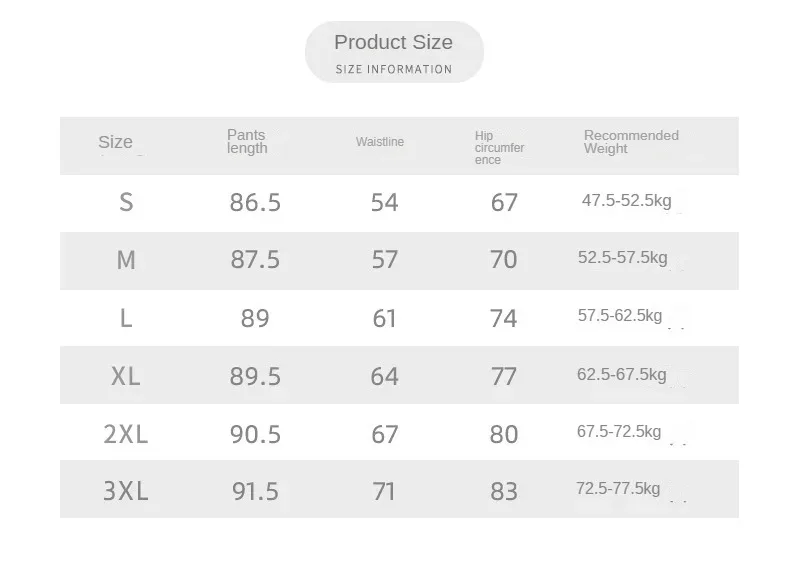The height and width of the screenshot is (563, 790).
Task: Select the 90.5 pants length value
Action: 255,435
